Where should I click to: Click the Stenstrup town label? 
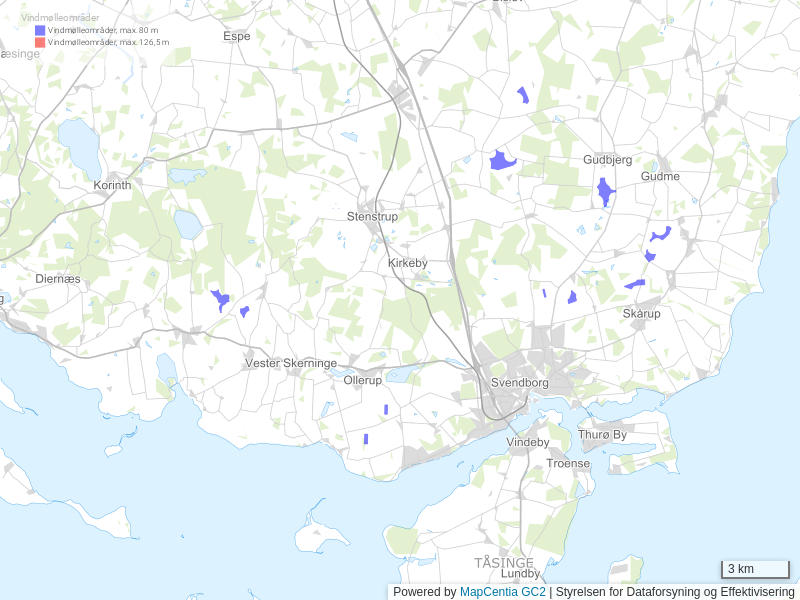tap(372, 216)
